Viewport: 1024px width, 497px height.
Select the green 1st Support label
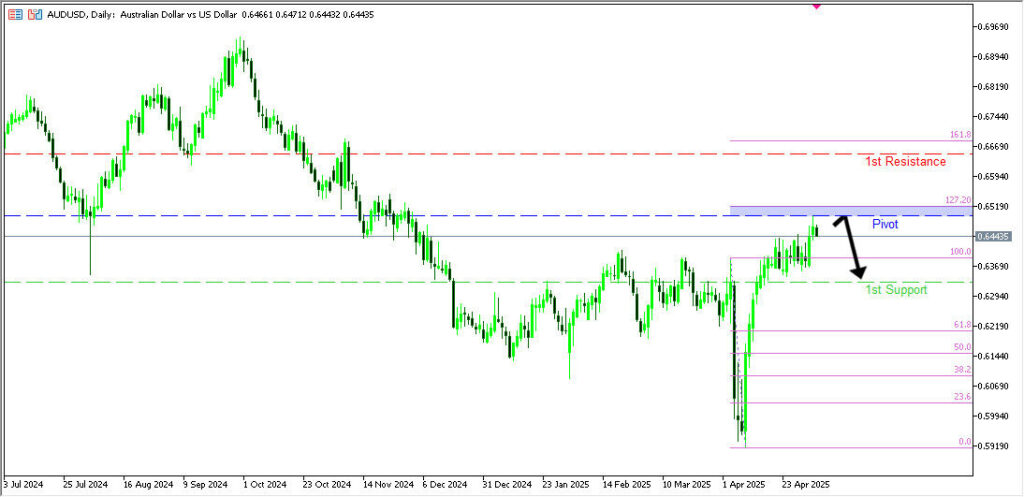(895, 289)
